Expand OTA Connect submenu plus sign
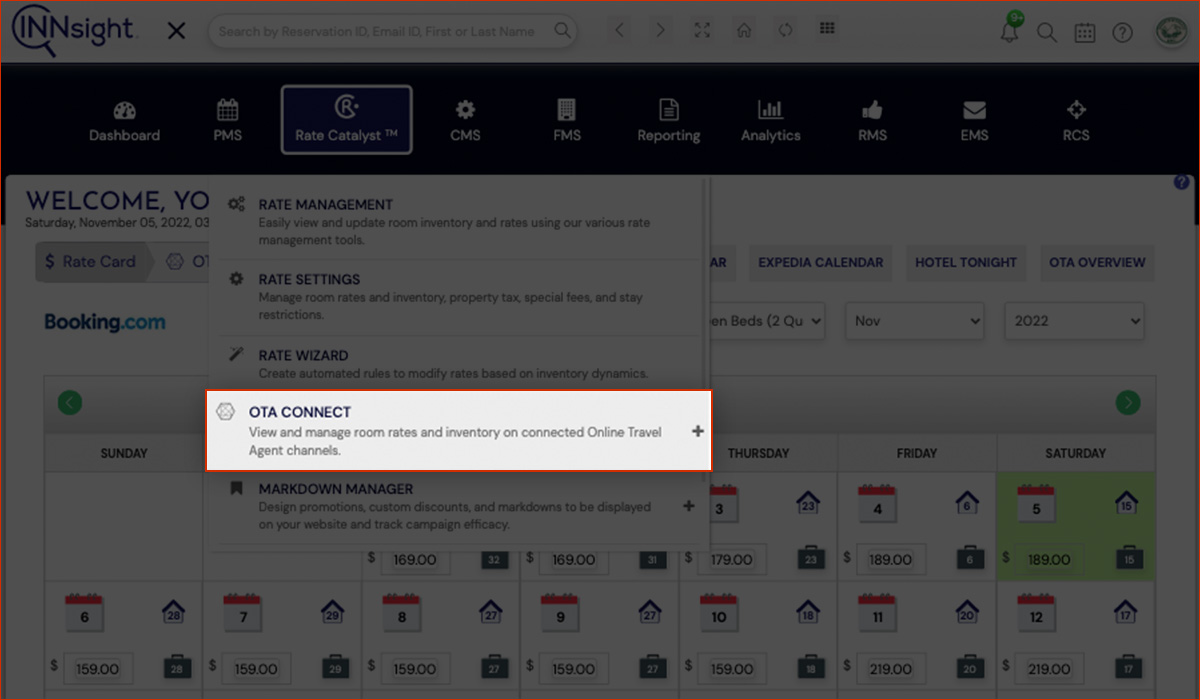Viewport: 1200px width, 700px height. pos(697,432)
